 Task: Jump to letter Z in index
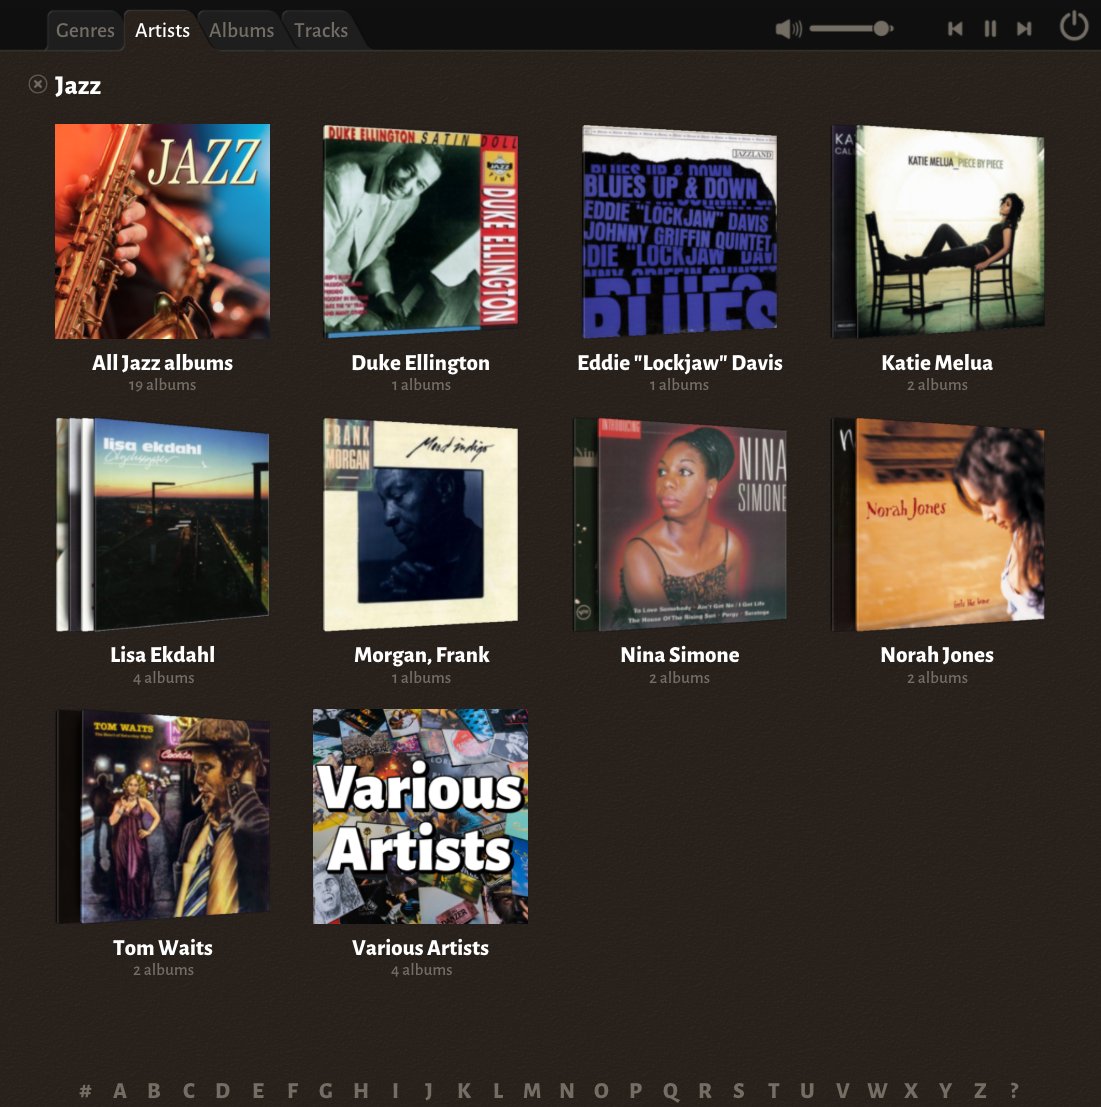(980, 1091)
